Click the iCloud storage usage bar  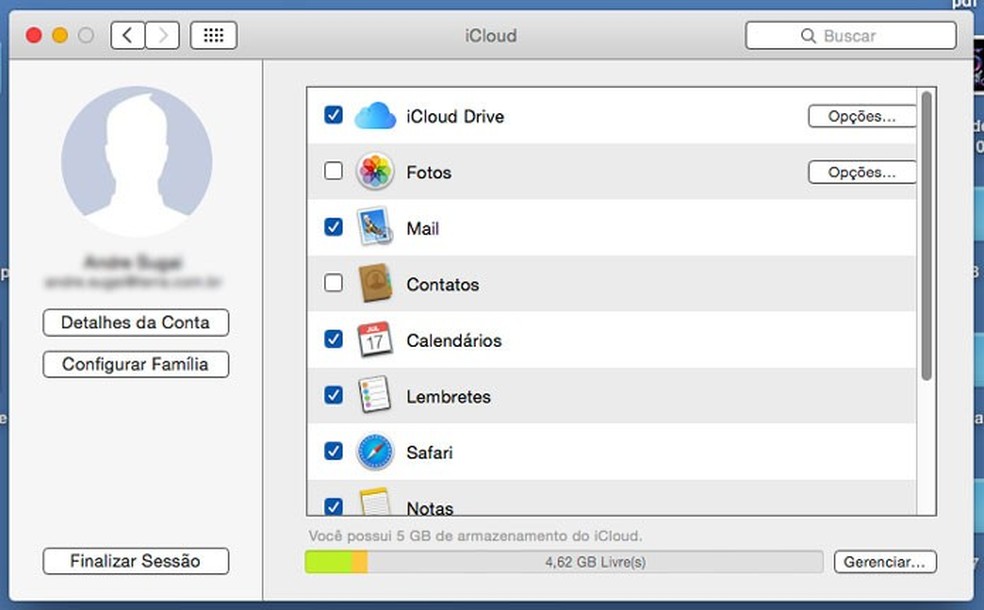pyautogui.click(x=564, y=562)
